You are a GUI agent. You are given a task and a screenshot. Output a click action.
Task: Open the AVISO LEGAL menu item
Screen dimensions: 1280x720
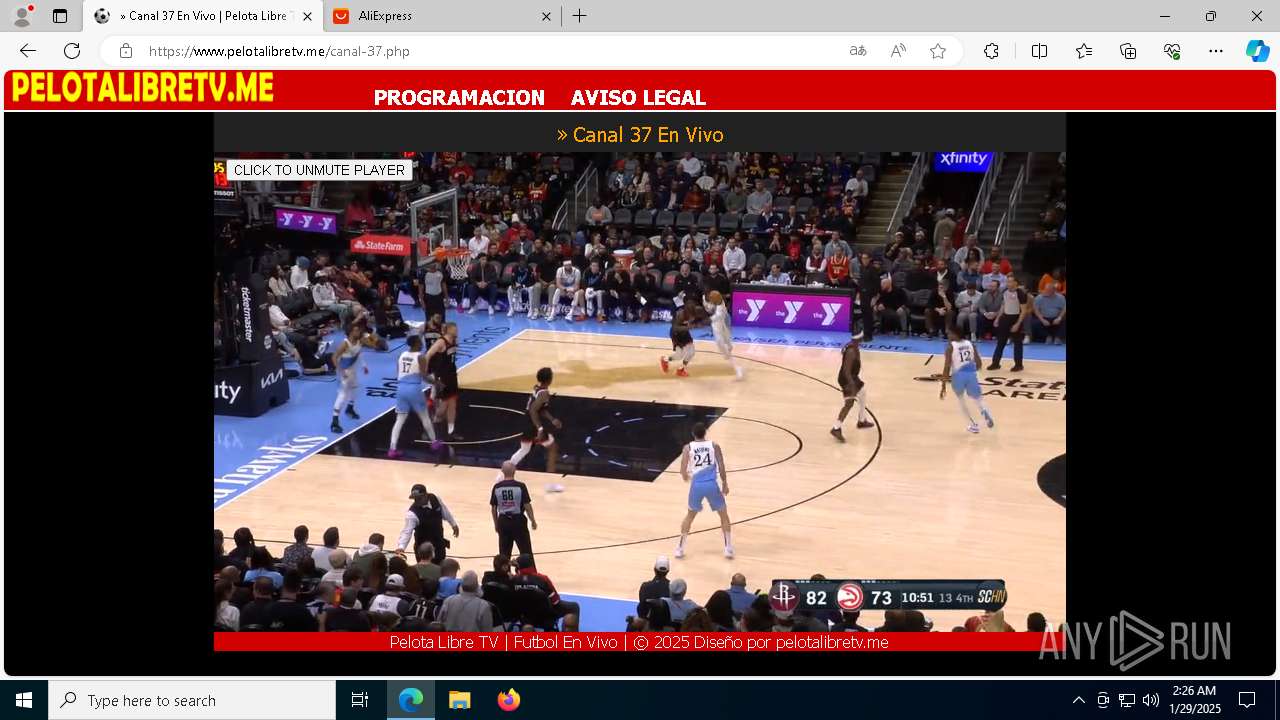pos(638,98)
